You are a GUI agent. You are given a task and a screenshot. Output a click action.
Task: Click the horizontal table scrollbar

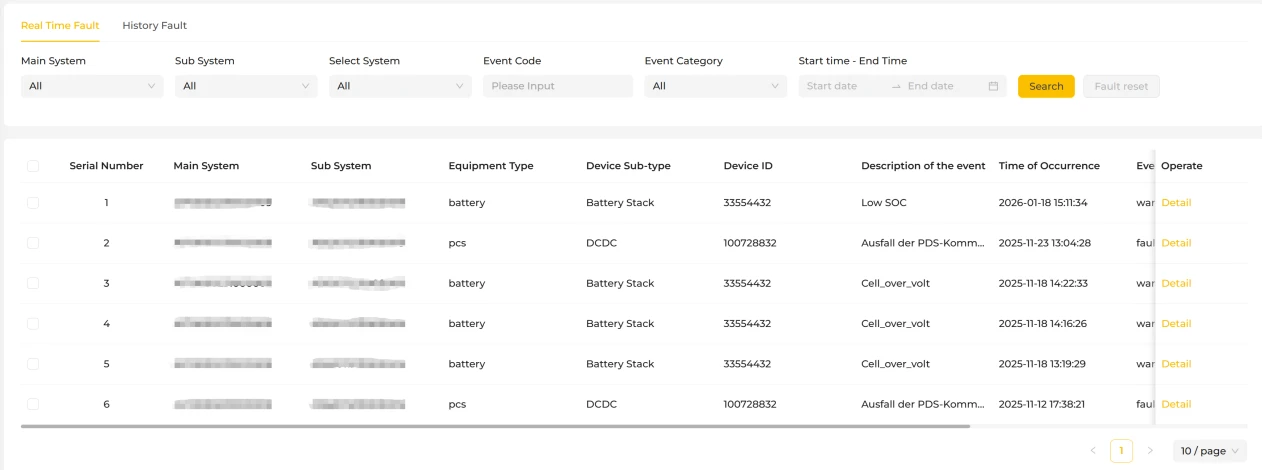495,427
